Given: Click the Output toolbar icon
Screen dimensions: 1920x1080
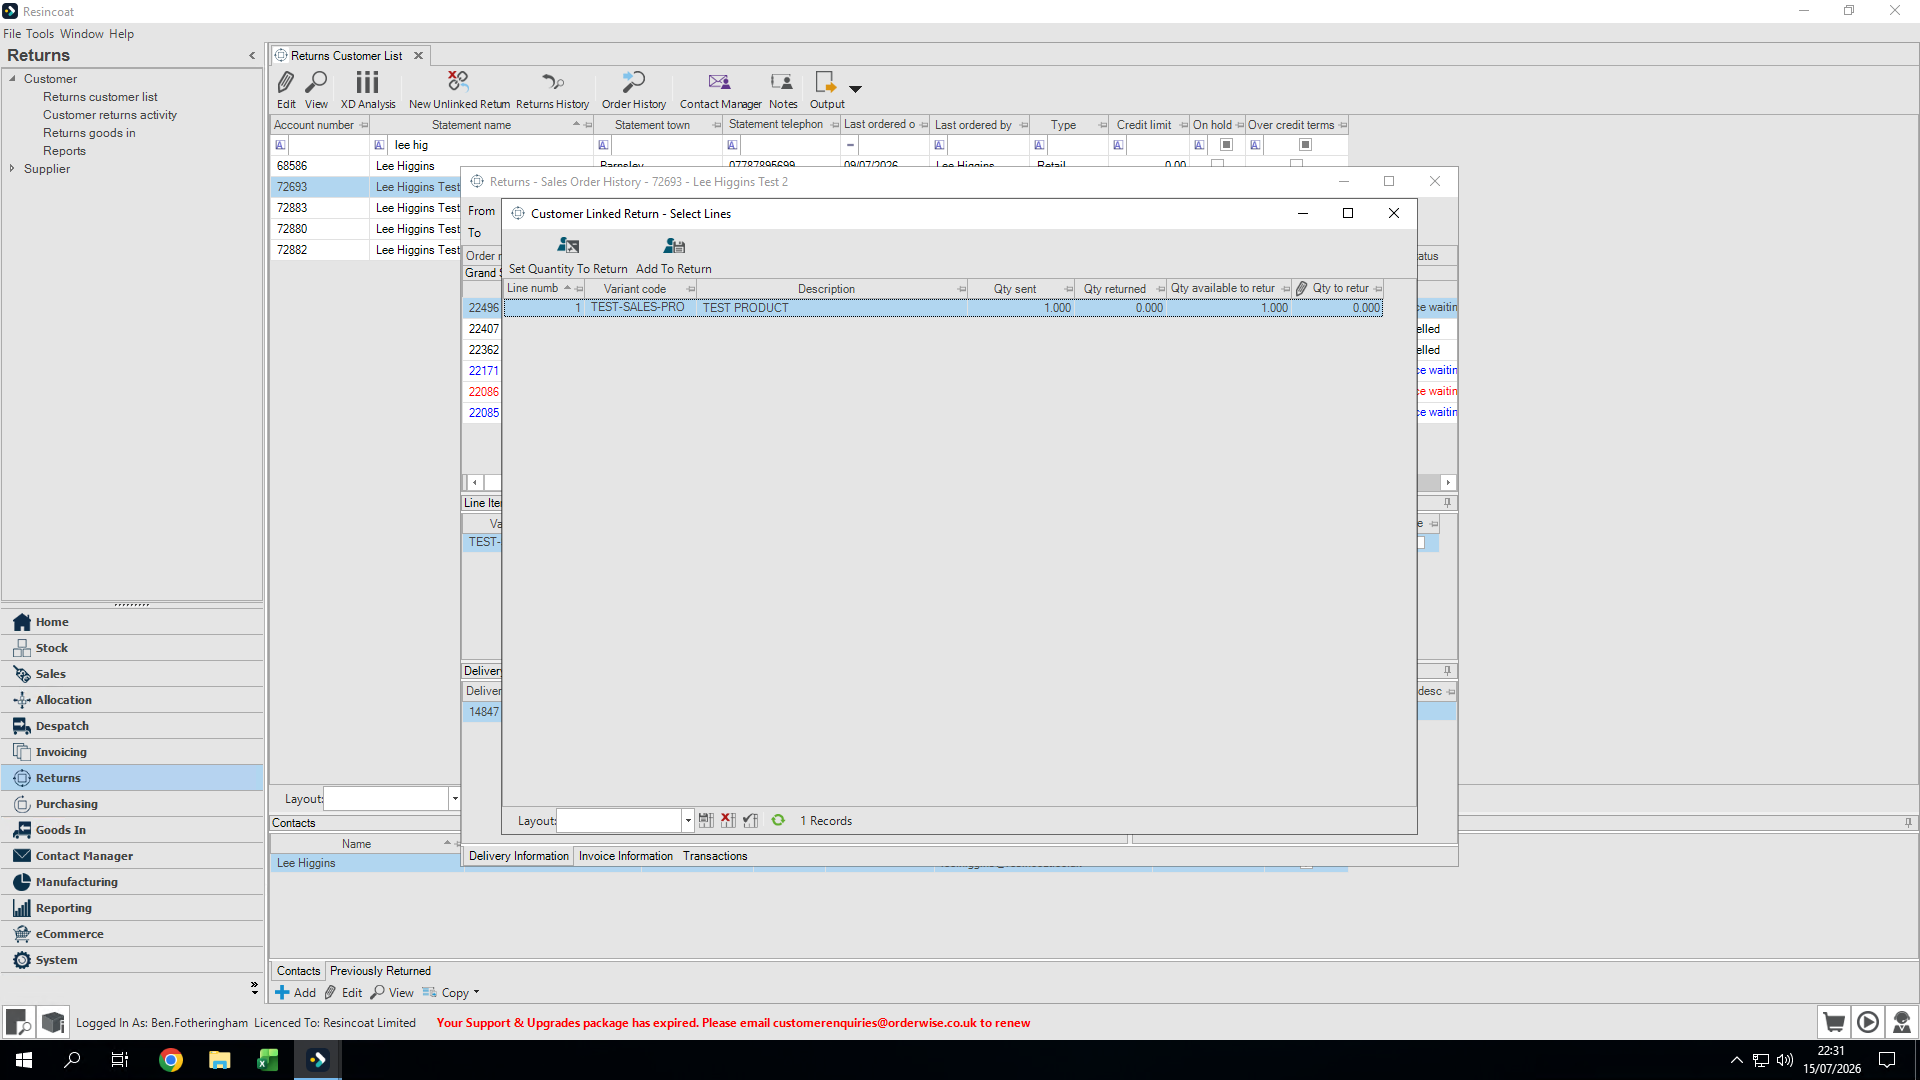Looking at the screenshot, I should (826, 82).
